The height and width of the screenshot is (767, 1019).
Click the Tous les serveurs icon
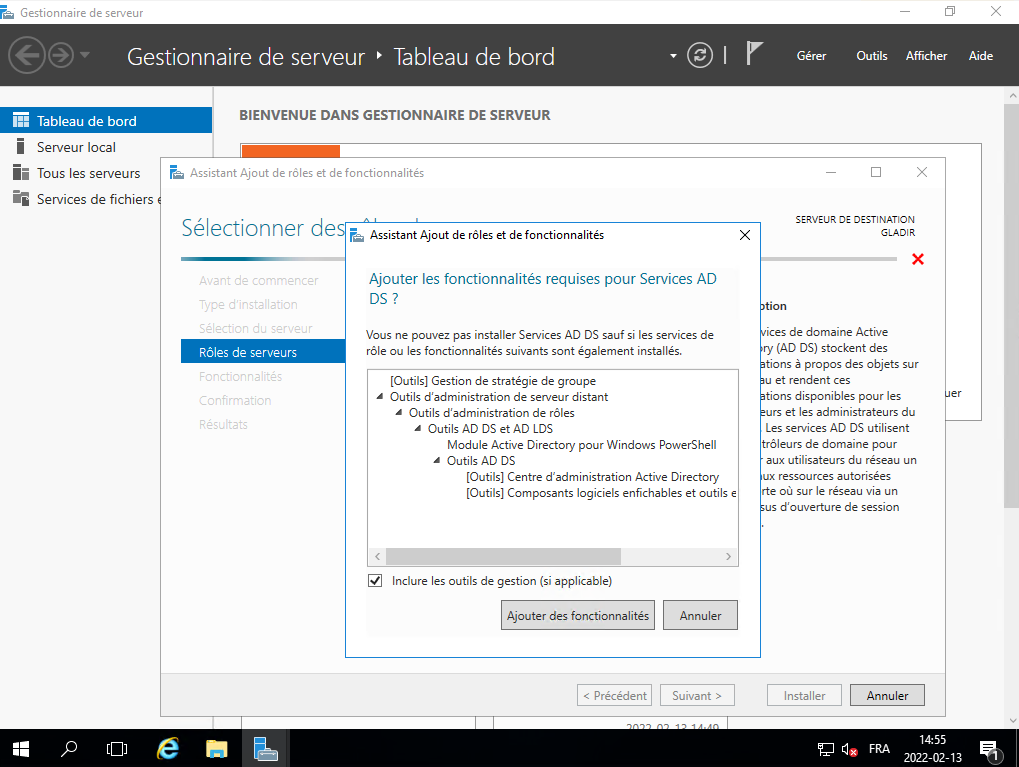coord(21,172)
